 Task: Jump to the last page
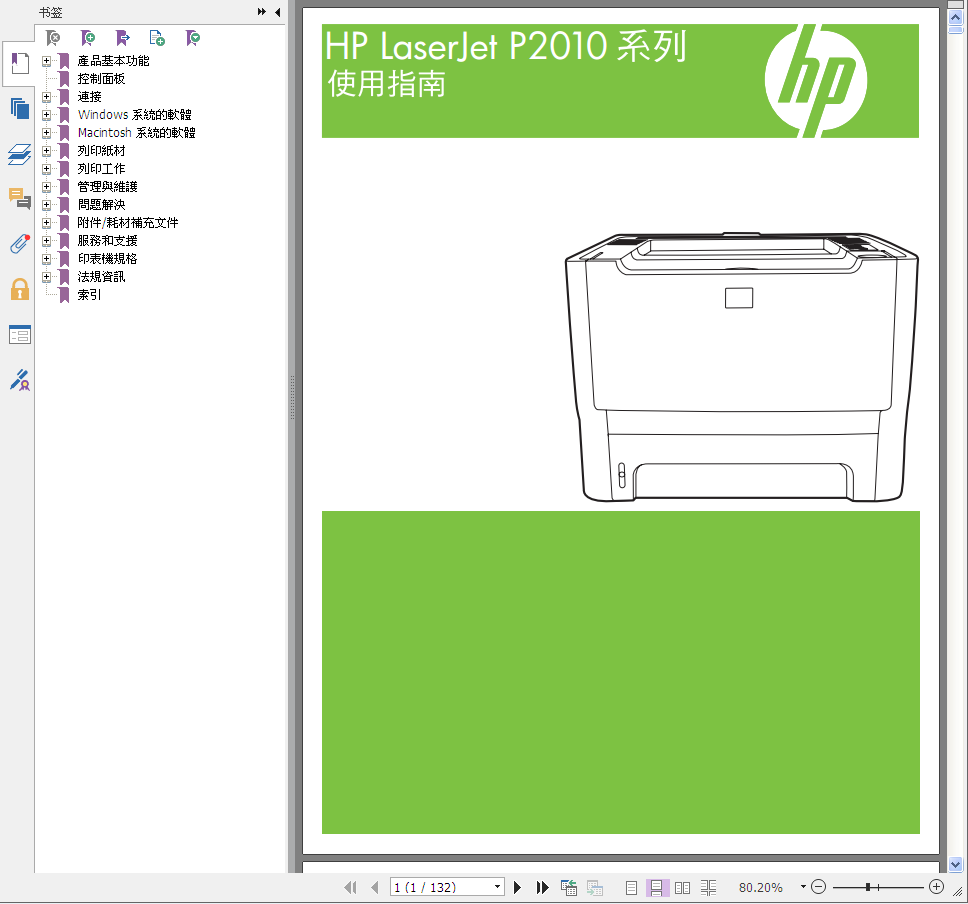click(x=542, y=887)
